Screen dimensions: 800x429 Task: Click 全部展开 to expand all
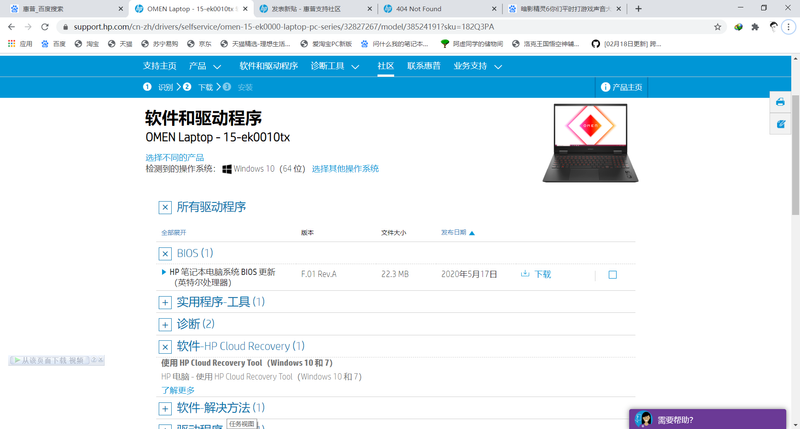(x=174, y=233)
